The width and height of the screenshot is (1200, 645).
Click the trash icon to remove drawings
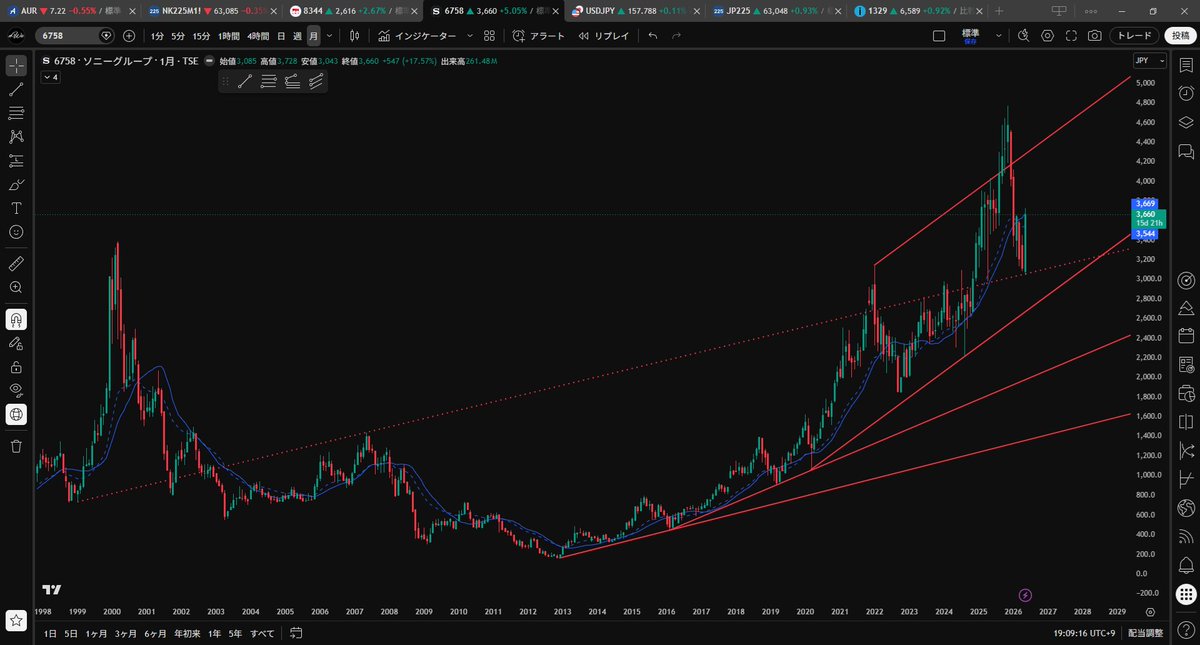(x=16, y=446)
